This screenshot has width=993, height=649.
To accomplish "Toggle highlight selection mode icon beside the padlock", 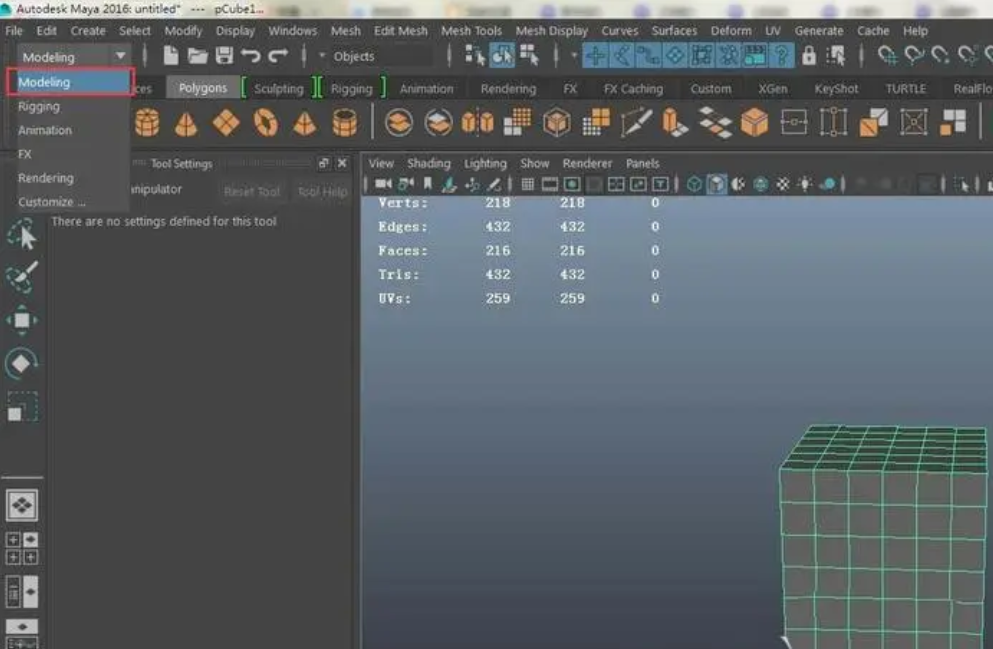I will 835,56.
